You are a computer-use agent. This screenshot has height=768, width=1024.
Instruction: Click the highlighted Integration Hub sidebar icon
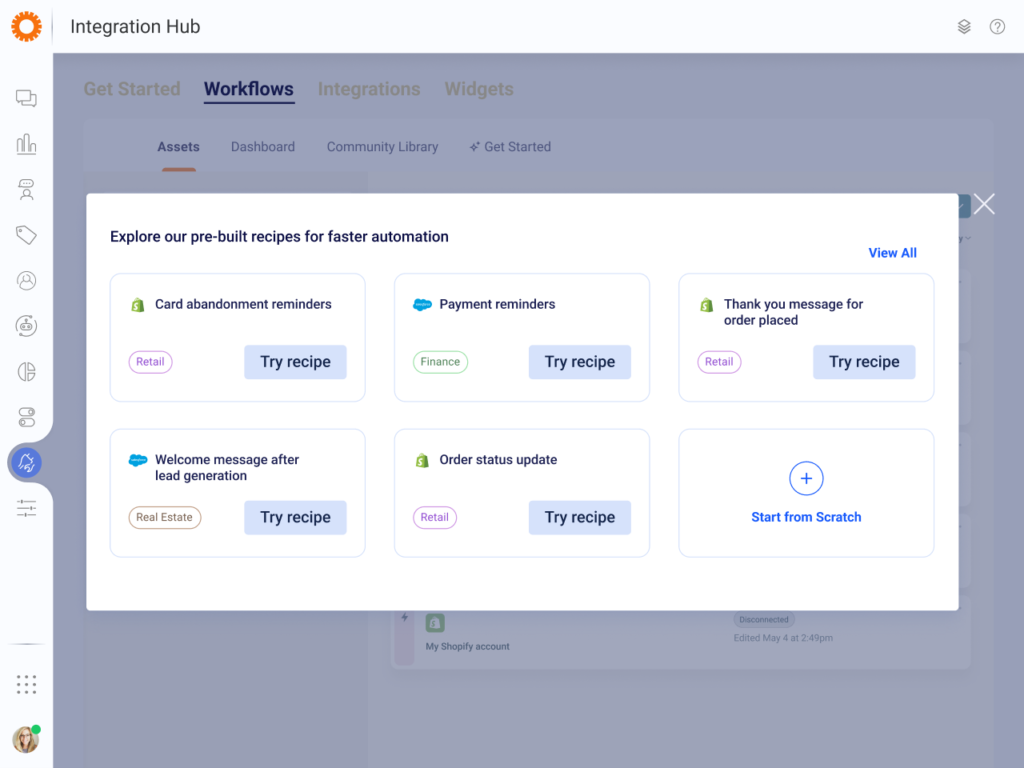[26, 462]
